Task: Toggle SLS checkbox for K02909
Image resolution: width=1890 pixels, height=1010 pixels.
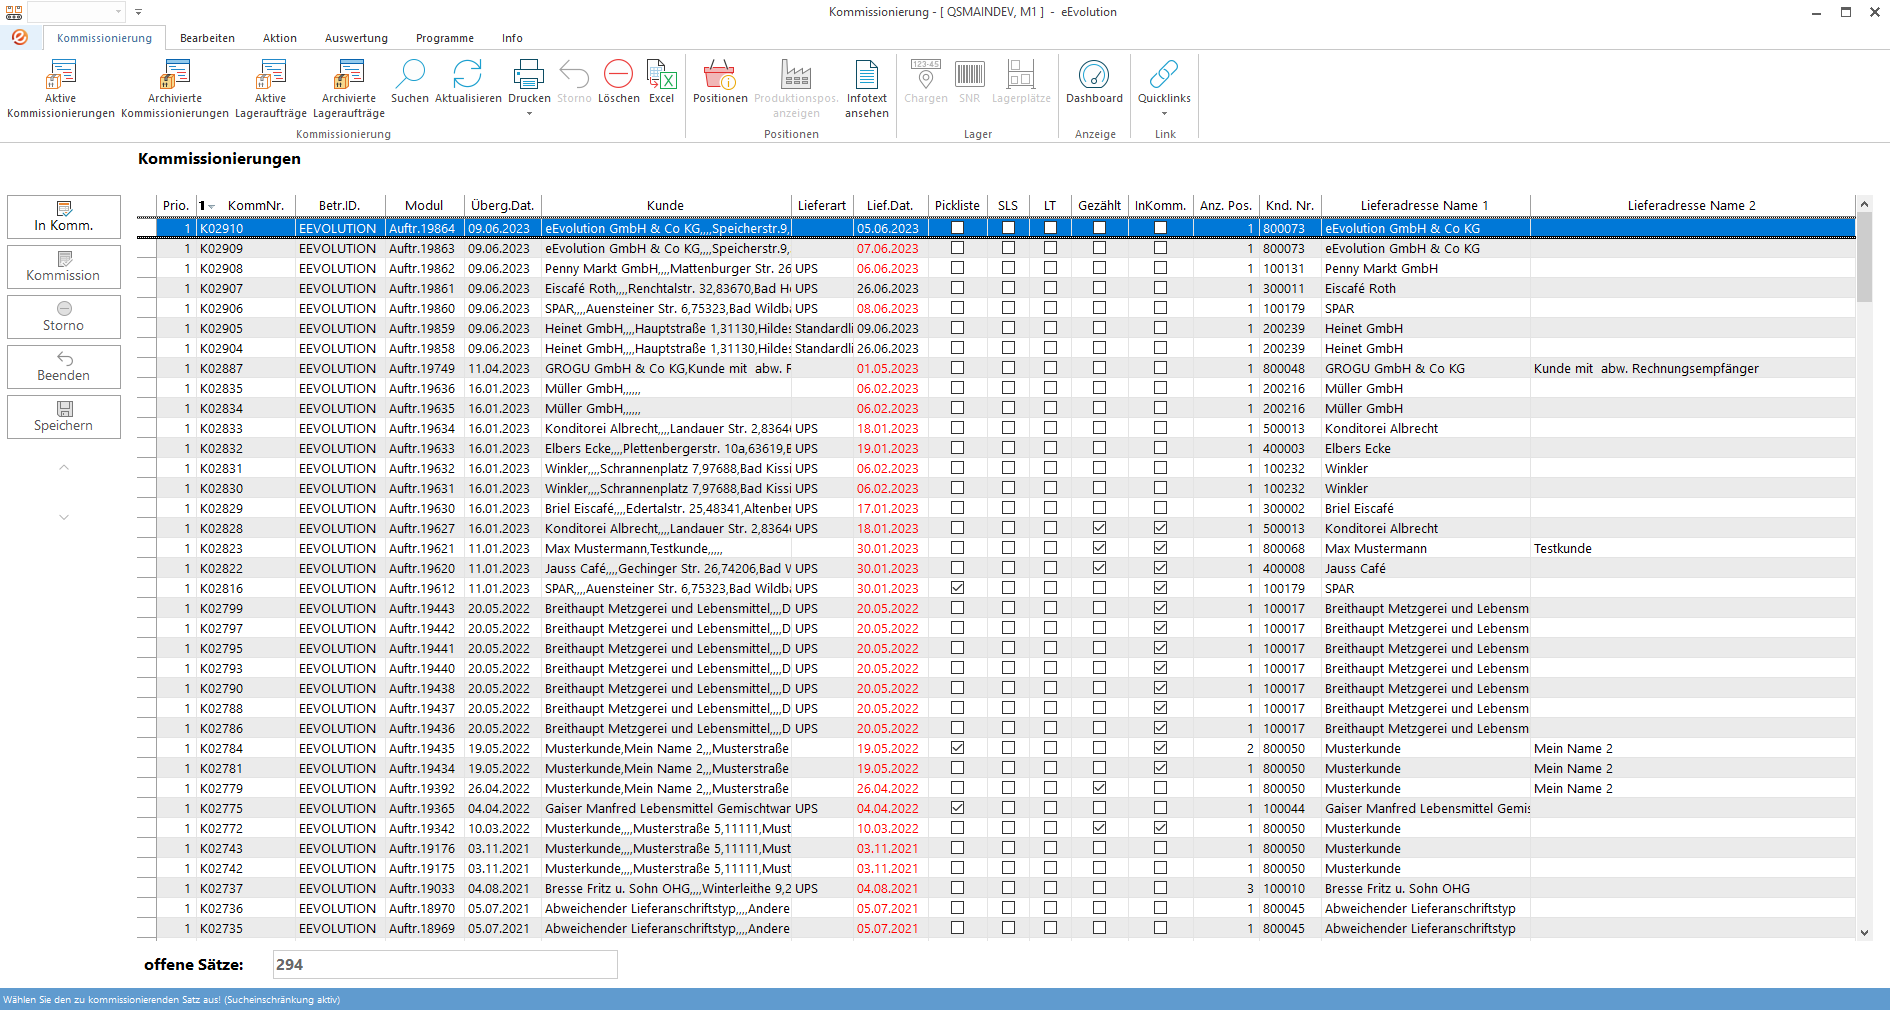Action: 1008,248
